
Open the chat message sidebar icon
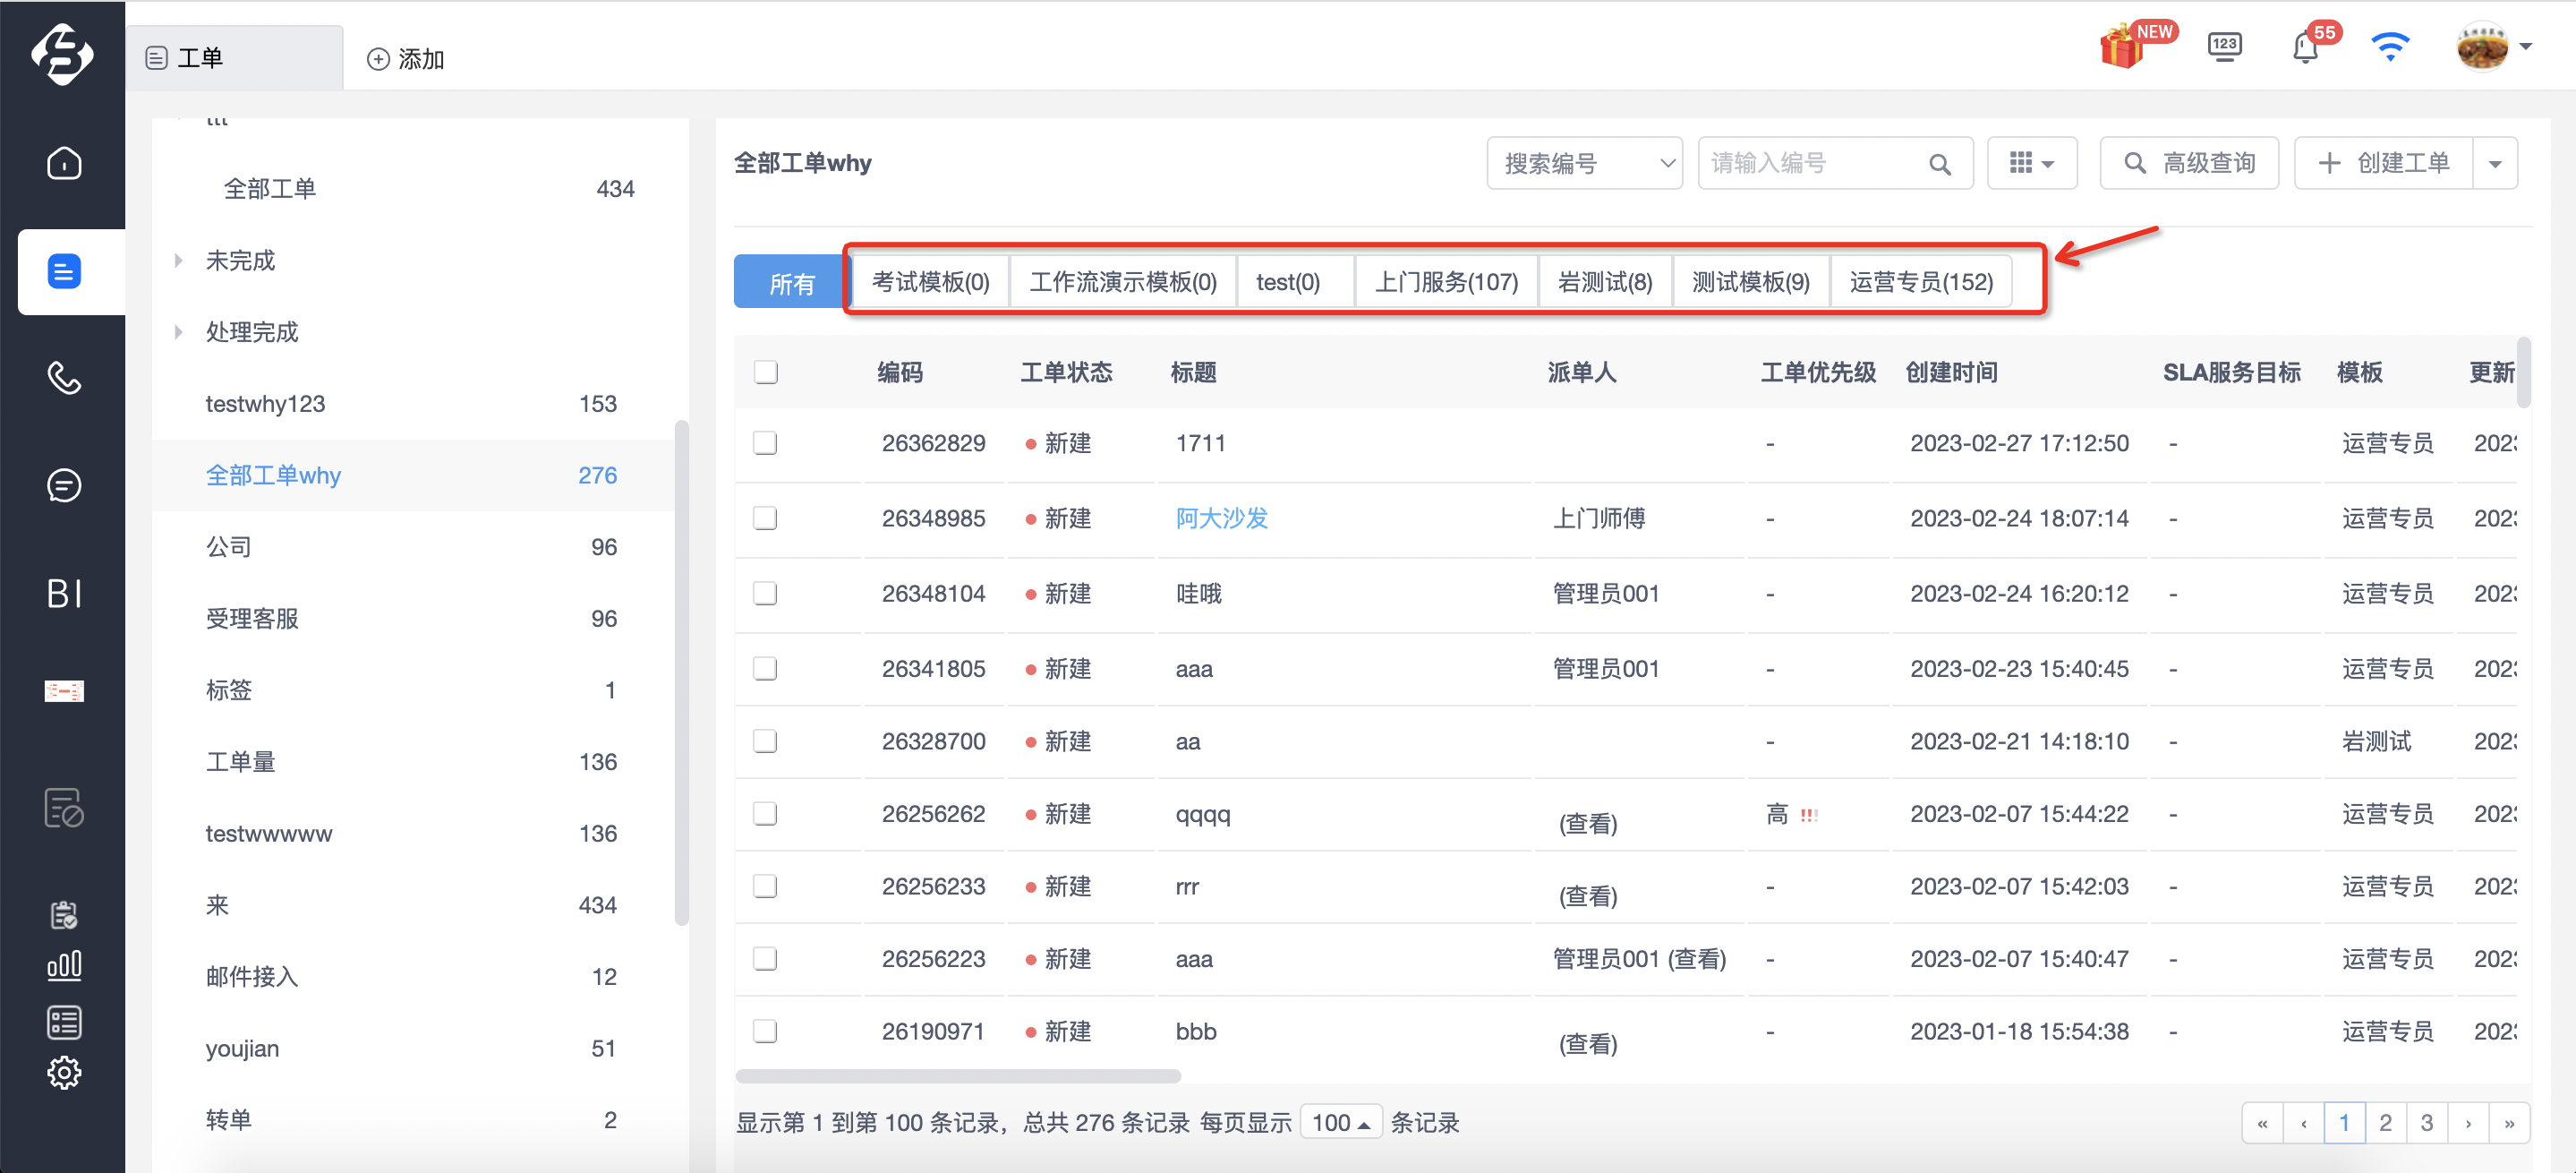(x=64, y=486)
